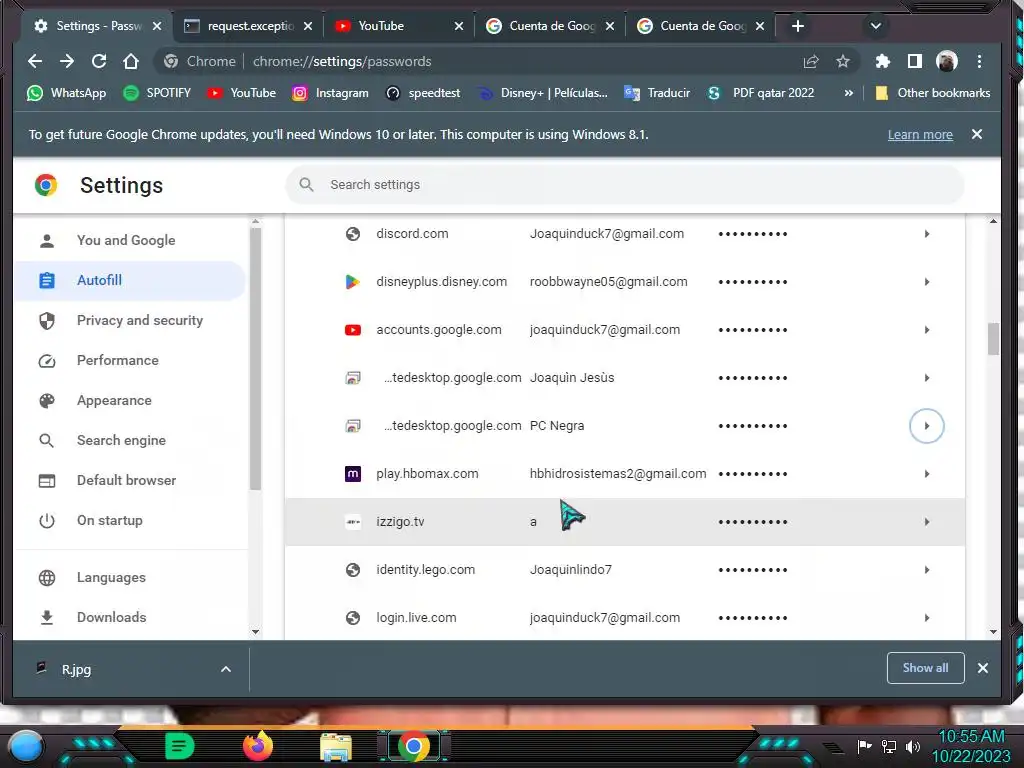The height and width of the screenshot is (768, 1024).
Task: Open the Disney+ bookmark
Action: (542, 93)
